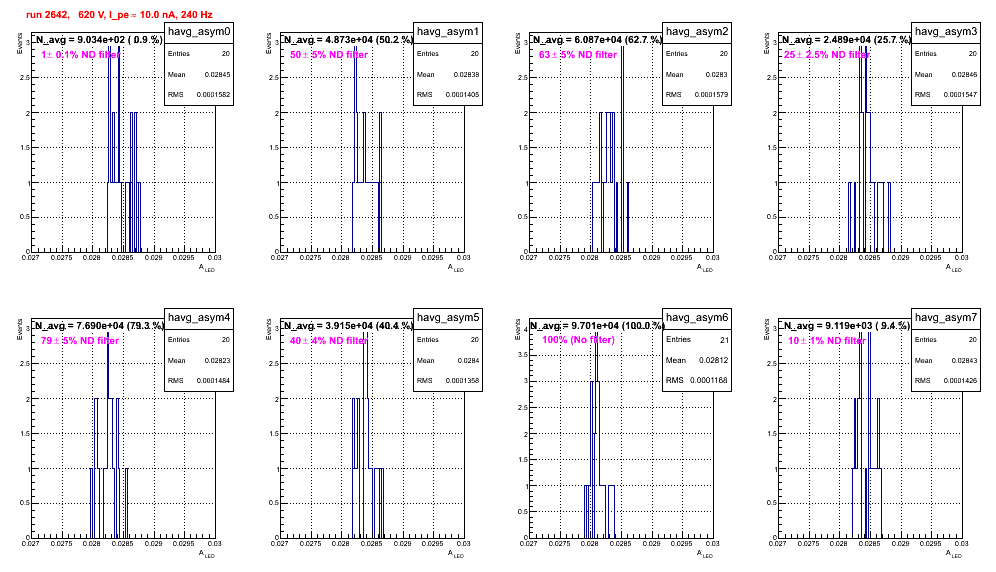Click RMS value 0.0001168 in havg_asym6 box
Image resolution: width=996 pixels, height=572 pixels.
pyautogui.click(x=708, y=381)
